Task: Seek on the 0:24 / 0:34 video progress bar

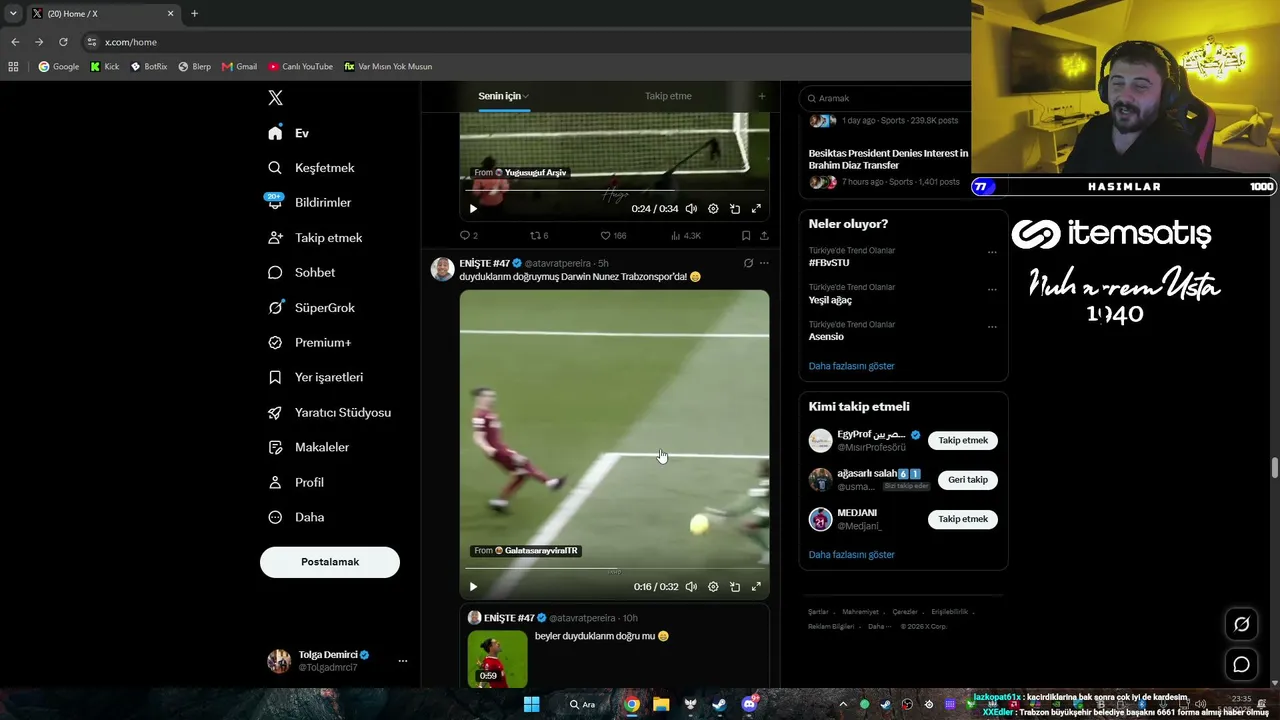Action: coord(614,190)
